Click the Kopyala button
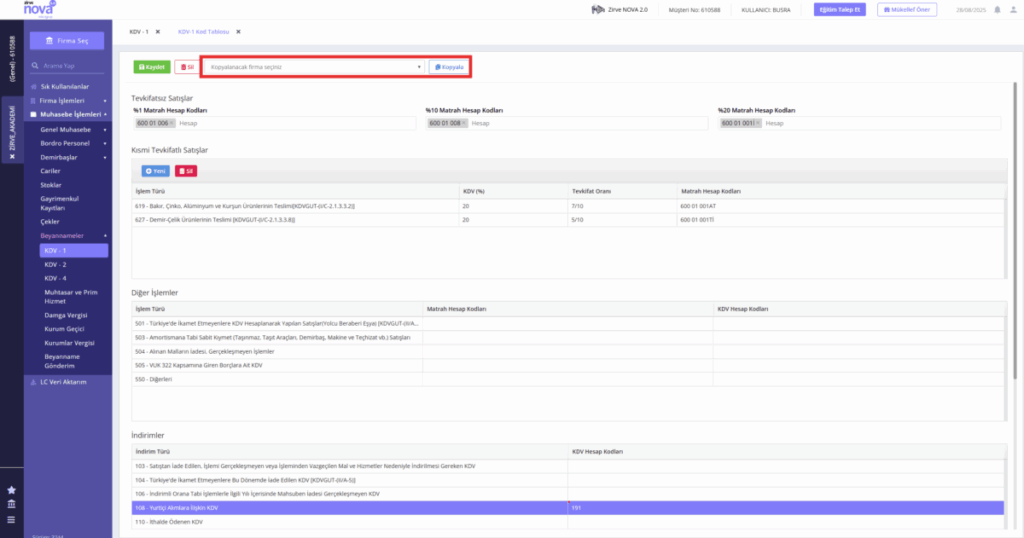 [449, 67]
